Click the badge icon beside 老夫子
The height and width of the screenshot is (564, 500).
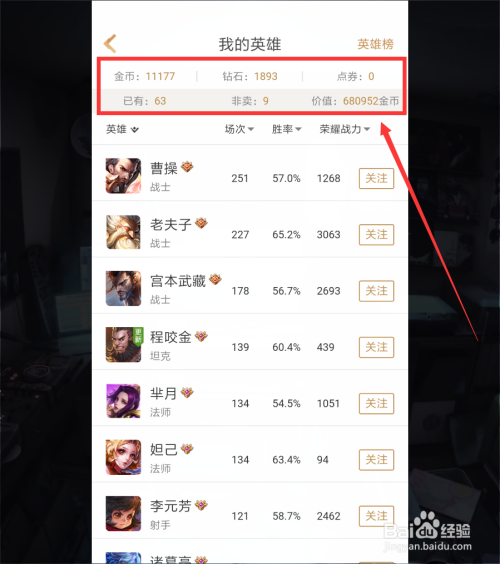click(201, 223)
